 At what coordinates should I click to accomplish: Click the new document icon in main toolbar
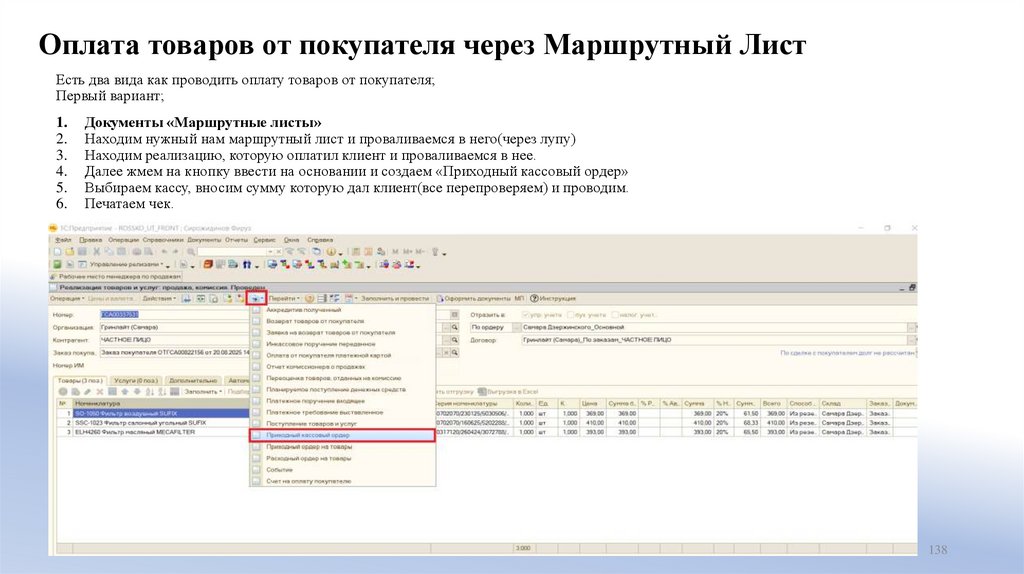[x=58, y=251]
